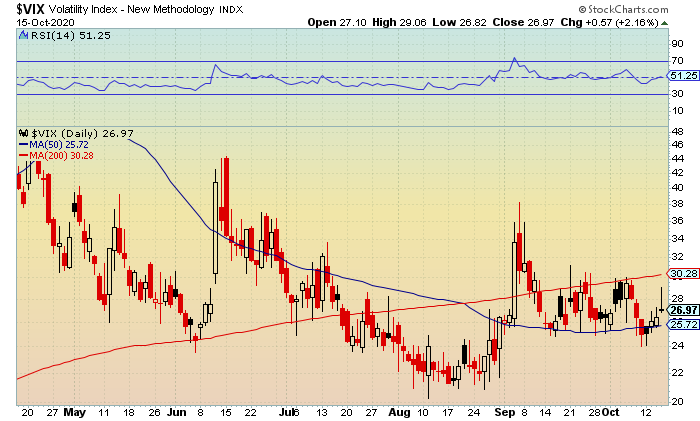The width and height of the screenshot is (700, 421).
Task: Click the 90 level on RSI axis
Action: pyautogui.click(x=677, y=44)
